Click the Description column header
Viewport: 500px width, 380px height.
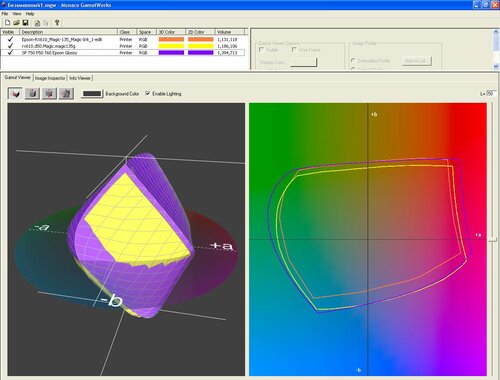[x=69, y=32]
